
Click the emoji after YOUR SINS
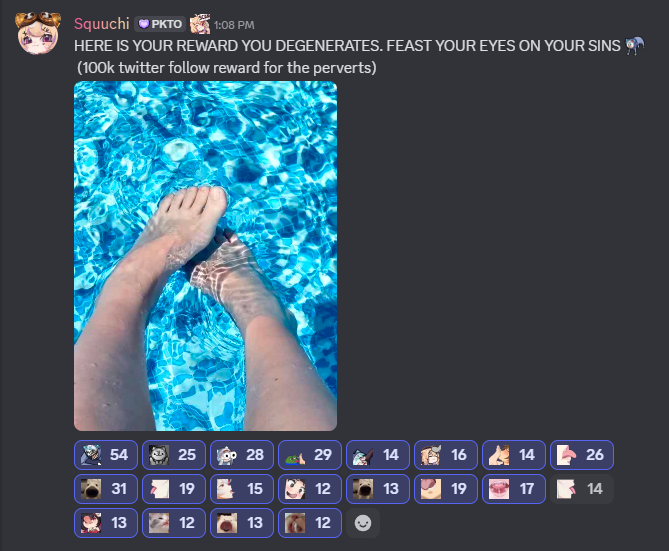[x=634, y=46]
